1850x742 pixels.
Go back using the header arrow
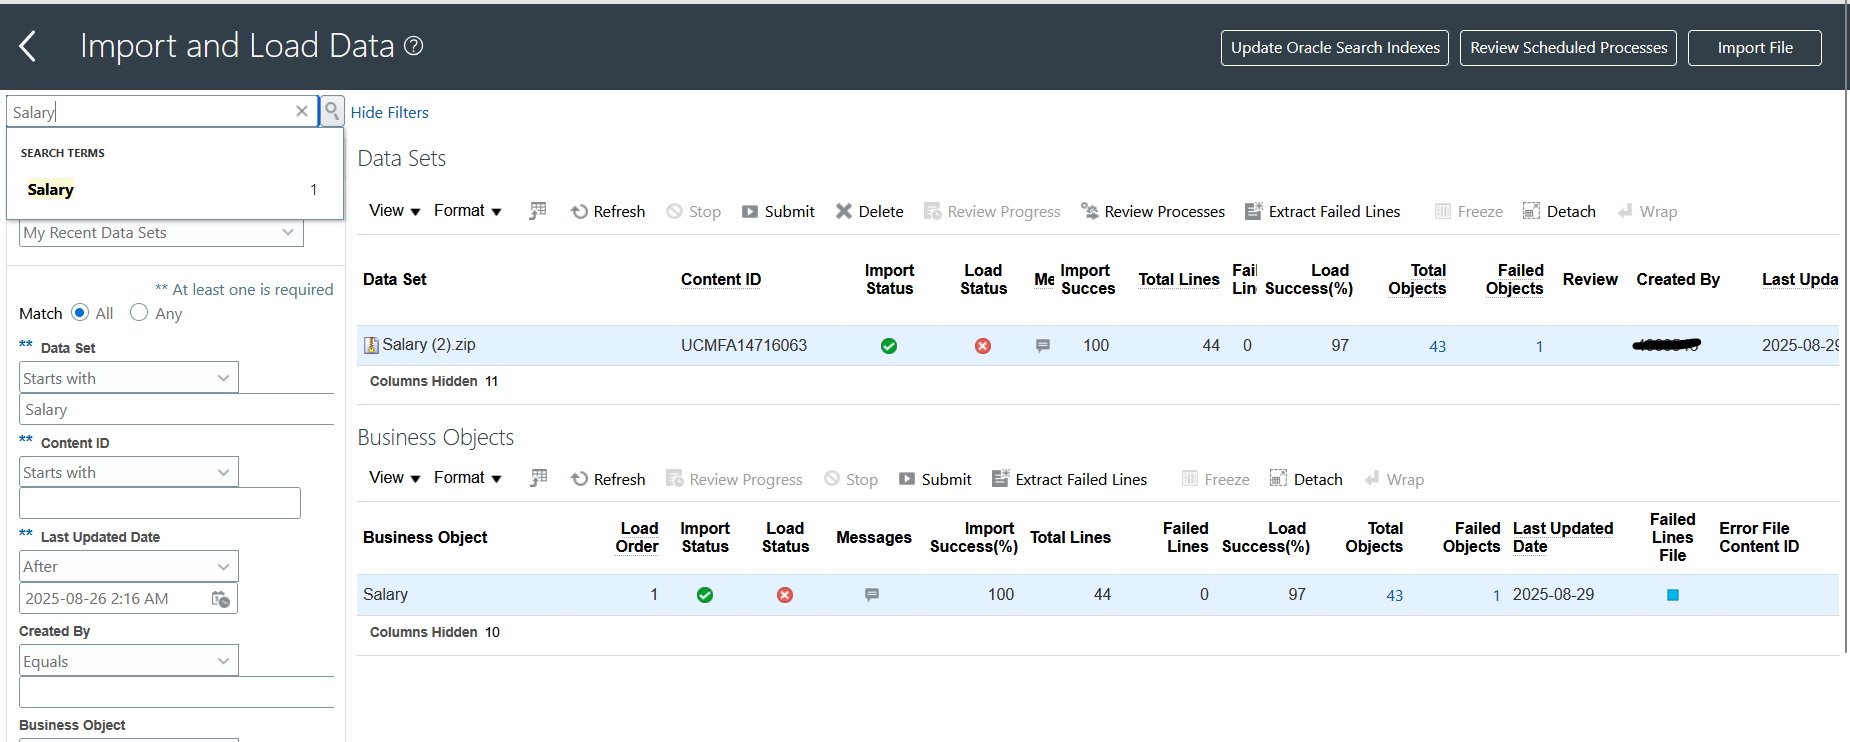point(28,46)
